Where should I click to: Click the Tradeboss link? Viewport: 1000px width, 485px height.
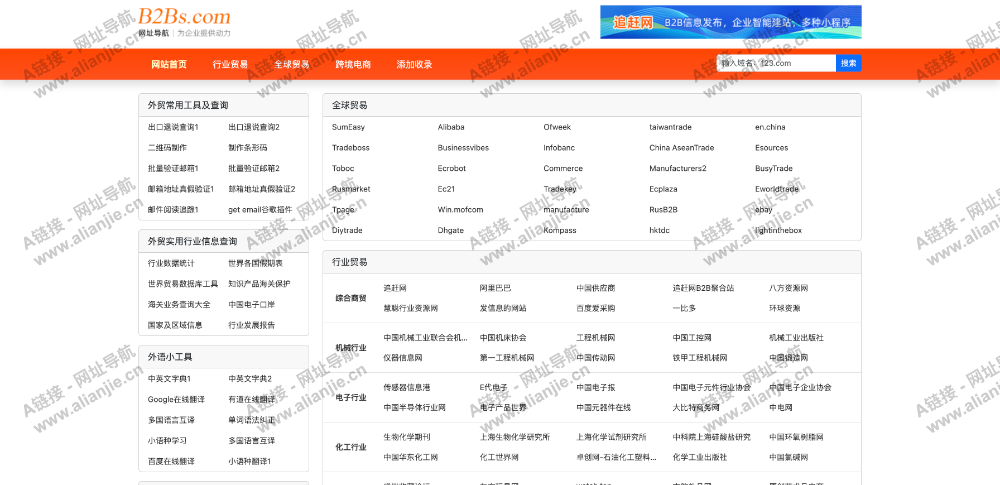[x=350, y=147]
